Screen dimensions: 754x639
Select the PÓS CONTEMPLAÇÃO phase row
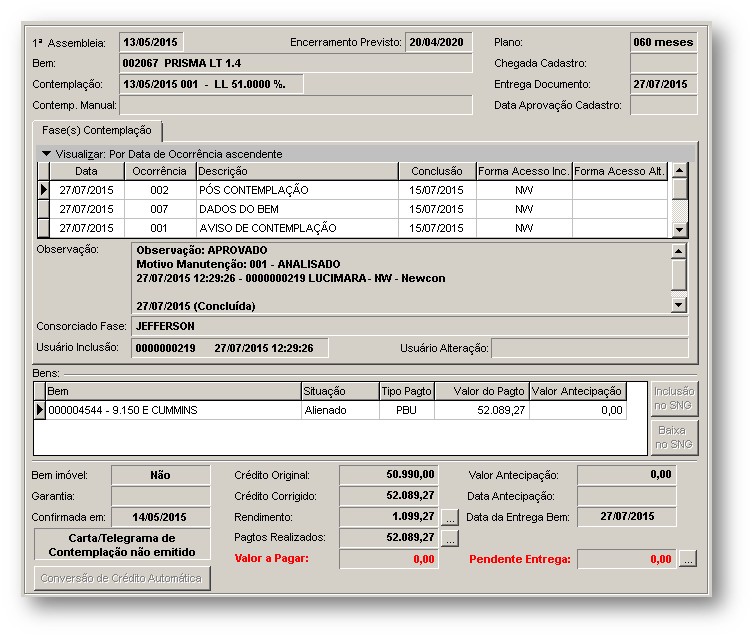[x=358, y=190]
